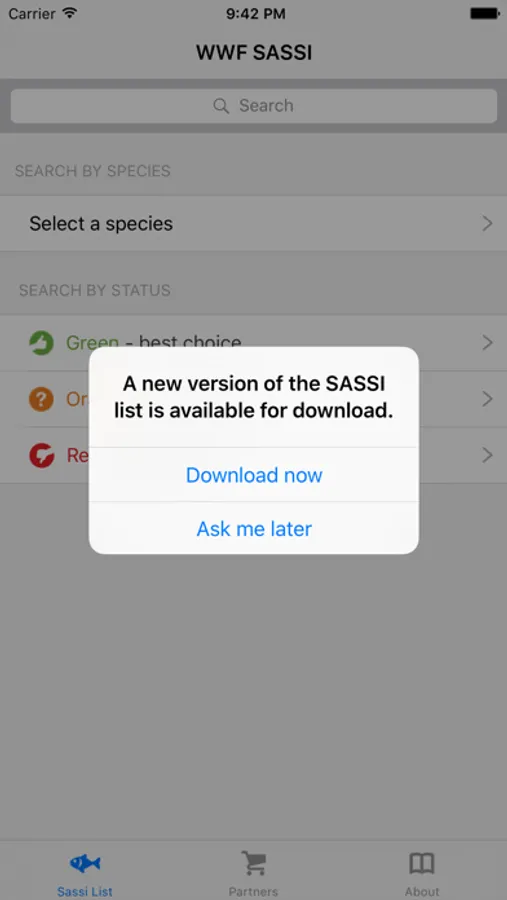The height and width of the screenshot is (900, 507).
Task: Open the About book tab
Action: tap(422, 871)
